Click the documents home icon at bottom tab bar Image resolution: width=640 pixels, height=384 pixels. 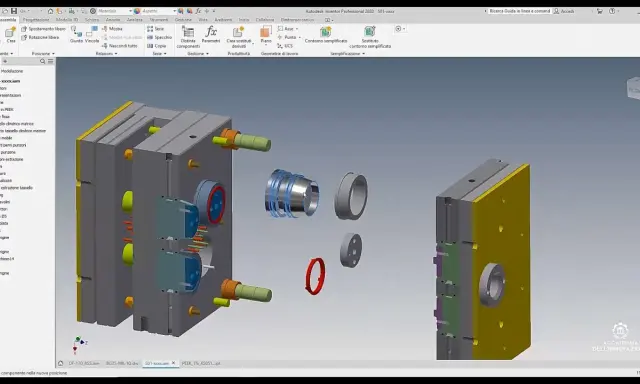tap(60, 363)
